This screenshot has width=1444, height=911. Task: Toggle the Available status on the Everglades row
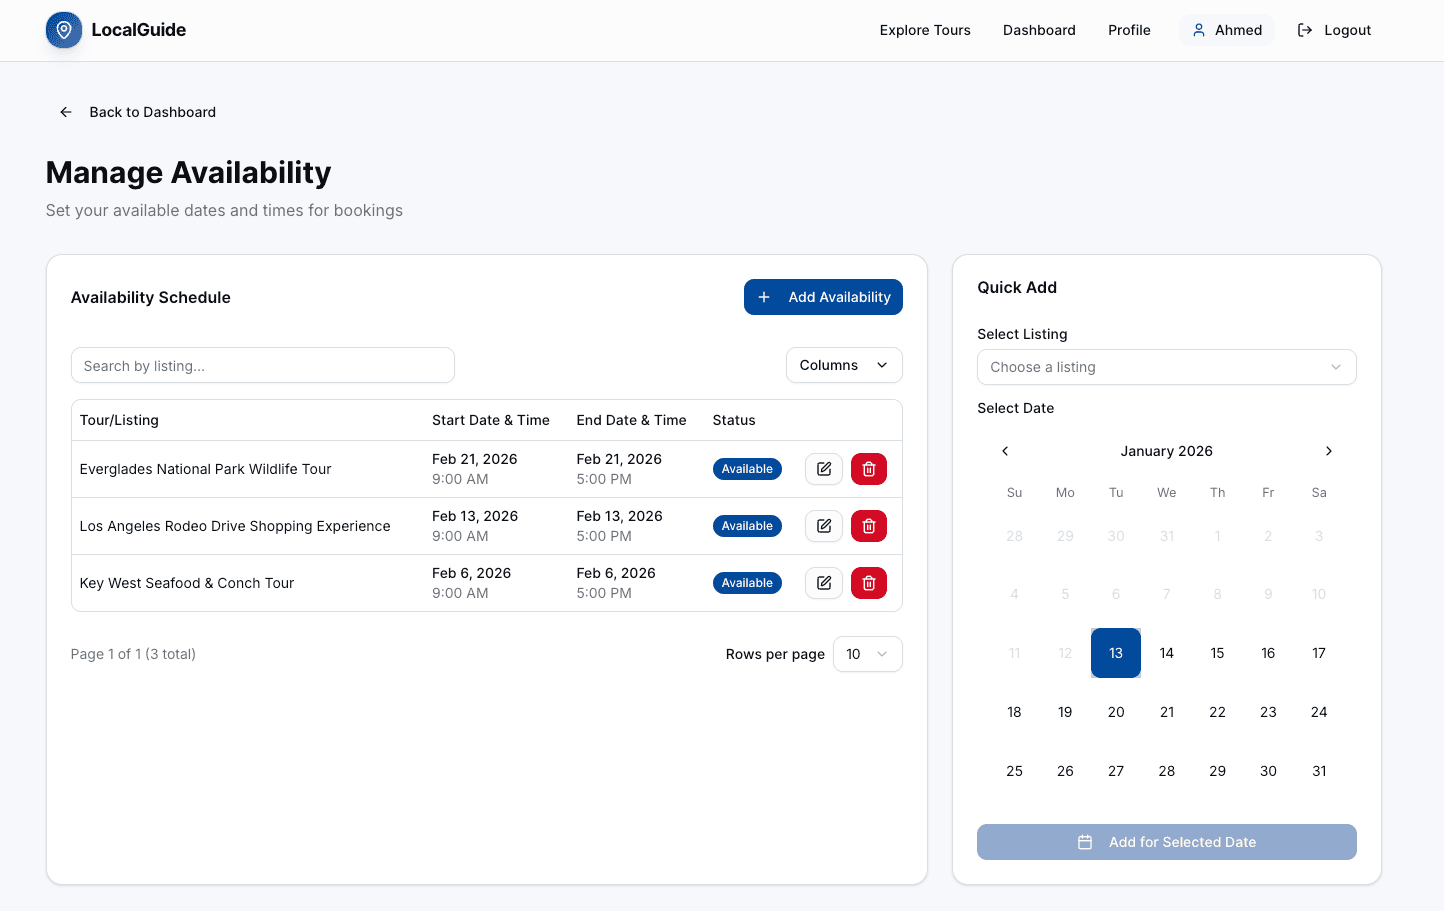coord(747,468)
